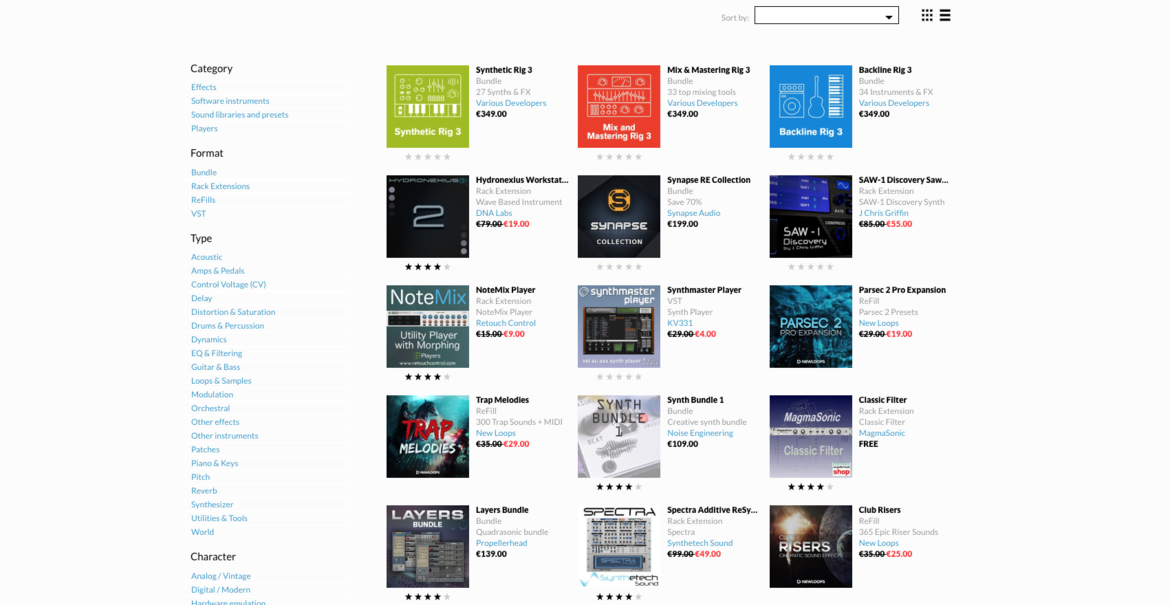Screen dimensions: 1170x605
Task: Open the Sort by dropdown
Action: tap(826, 15)
